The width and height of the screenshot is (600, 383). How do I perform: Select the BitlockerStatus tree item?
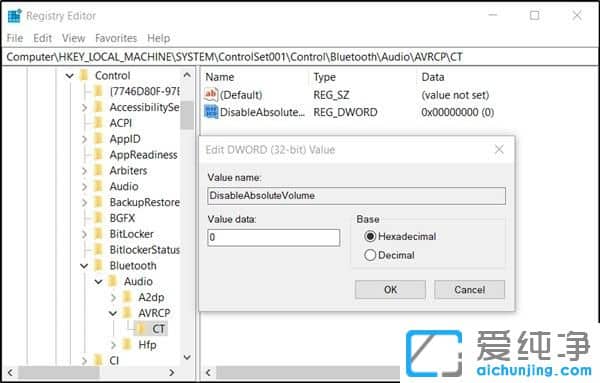pos(145,249)
